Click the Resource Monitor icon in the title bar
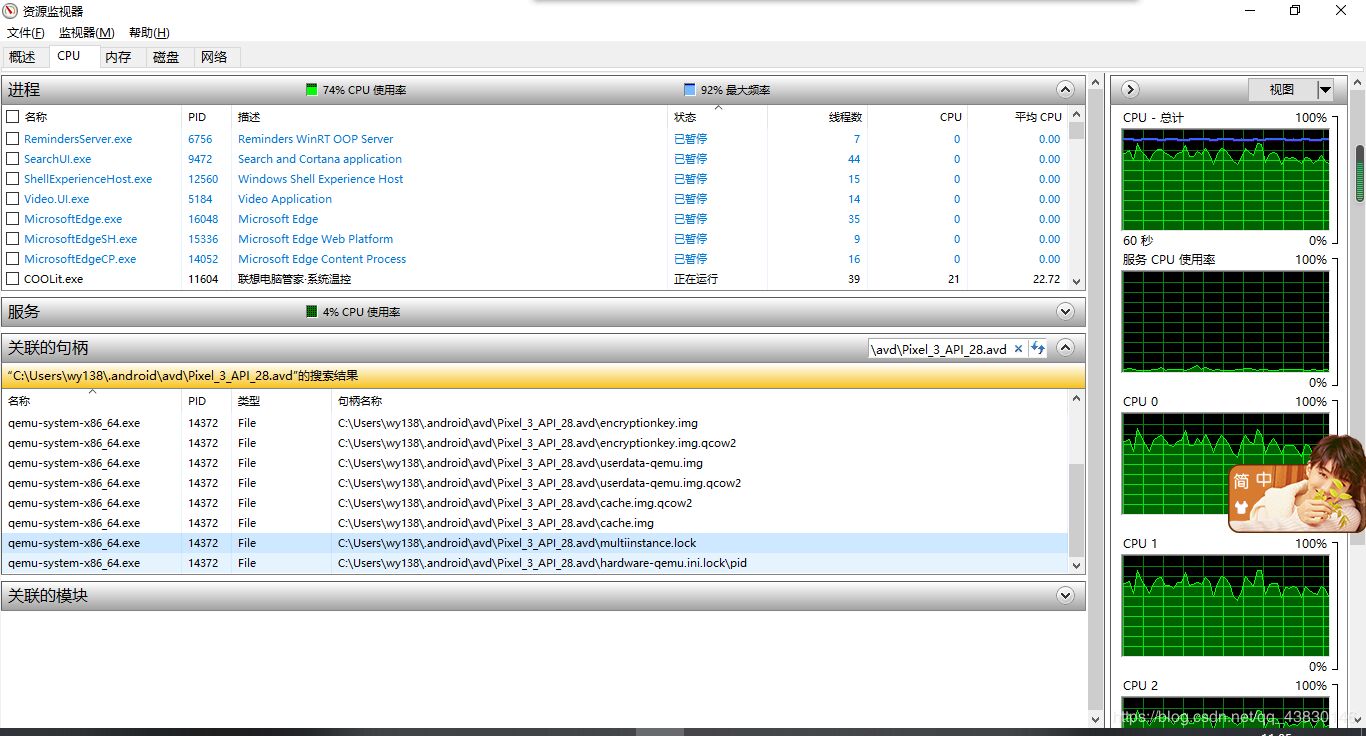Screen dimensions: 1366x736 pos(10,10)
